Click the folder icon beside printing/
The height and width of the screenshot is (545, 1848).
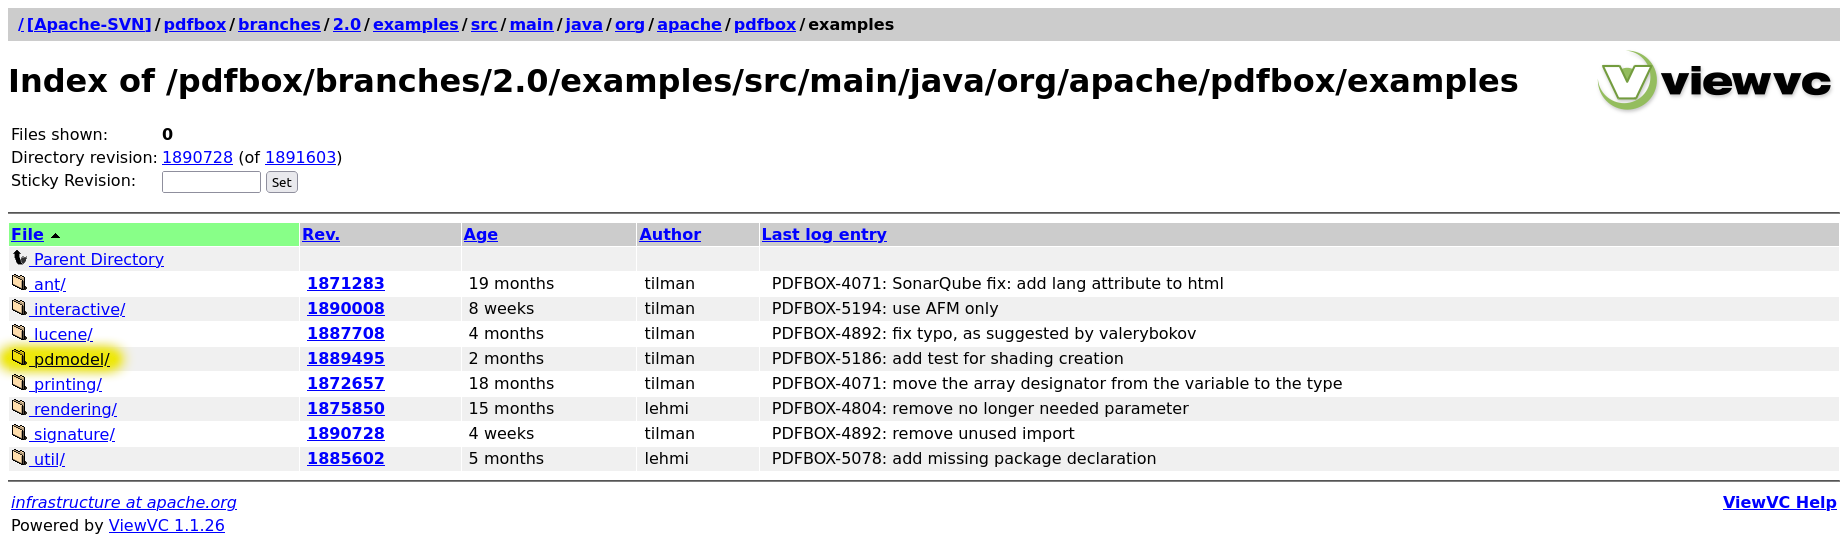point(19,383)
